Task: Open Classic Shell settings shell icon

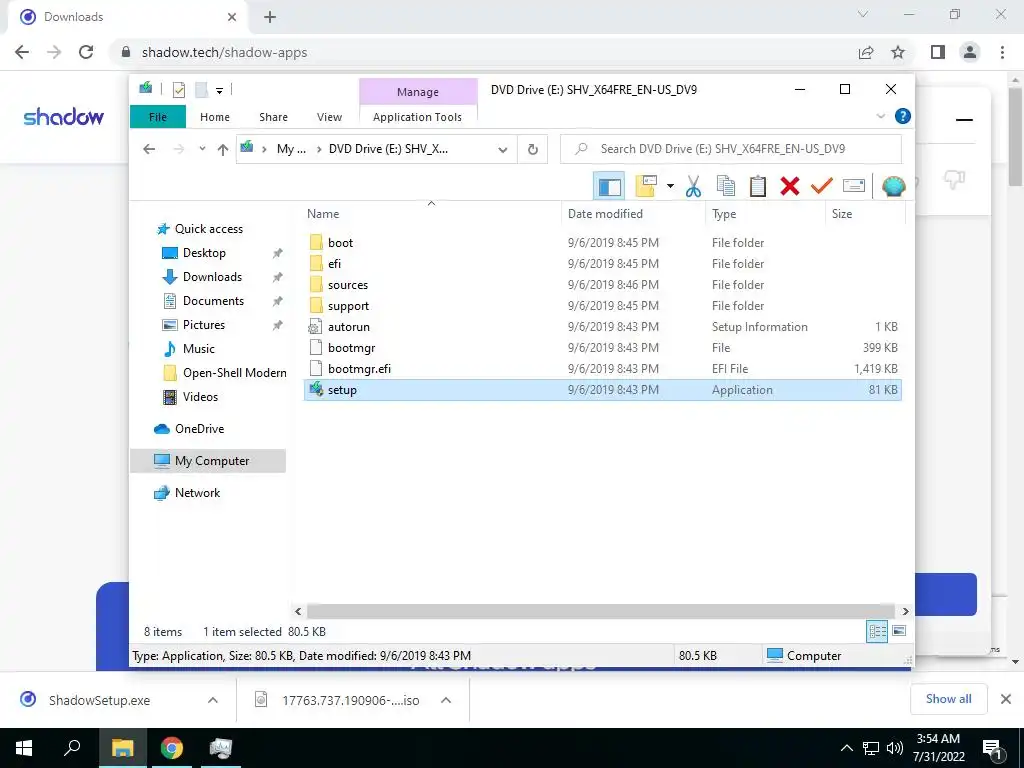Action: click(893, 187)
